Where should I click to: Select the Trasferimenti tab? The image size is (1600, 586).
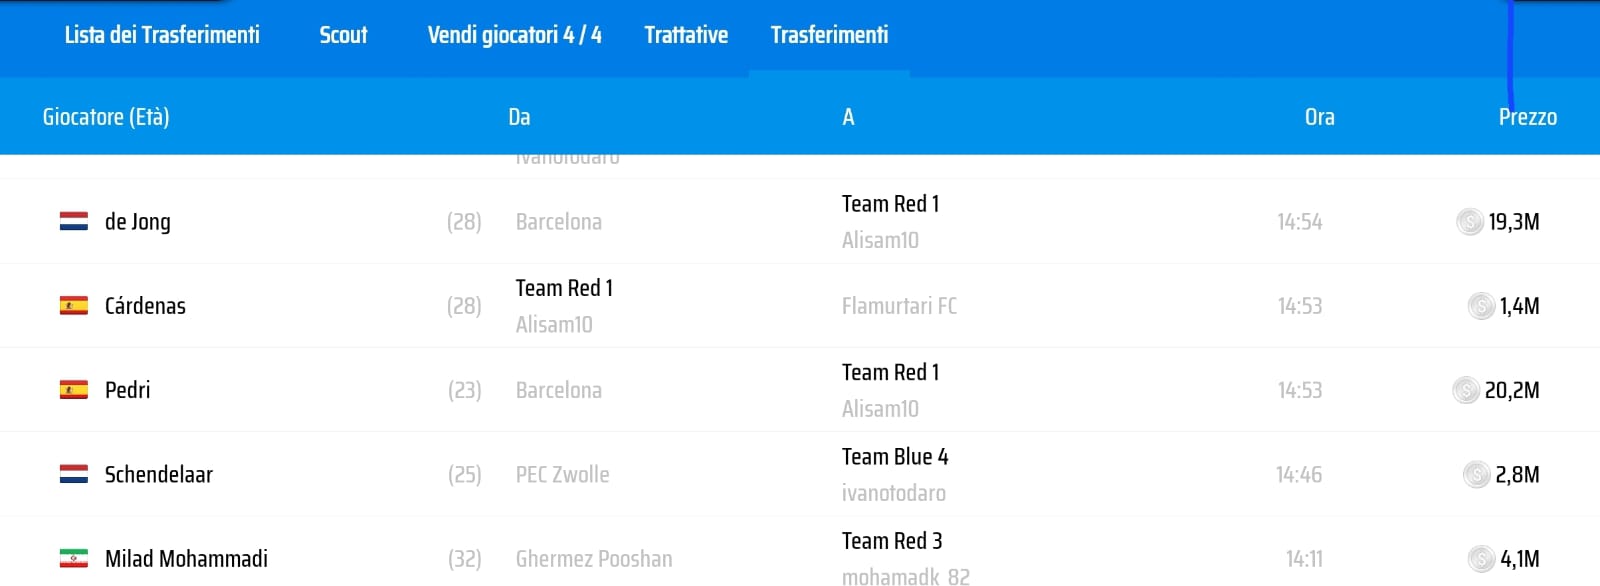[x=829, y=36]
